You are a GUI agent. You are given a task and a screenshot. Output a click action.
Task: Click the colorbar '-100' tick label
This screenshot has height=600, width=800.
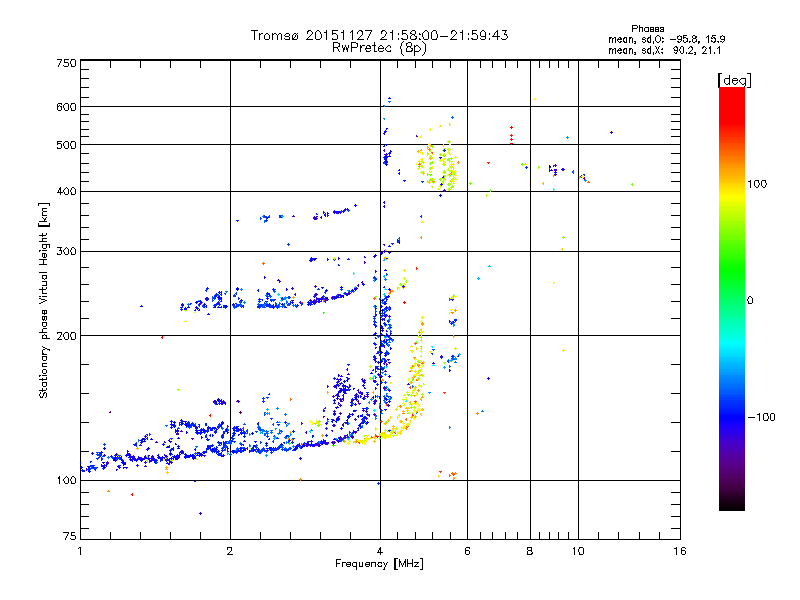point(761,417)
